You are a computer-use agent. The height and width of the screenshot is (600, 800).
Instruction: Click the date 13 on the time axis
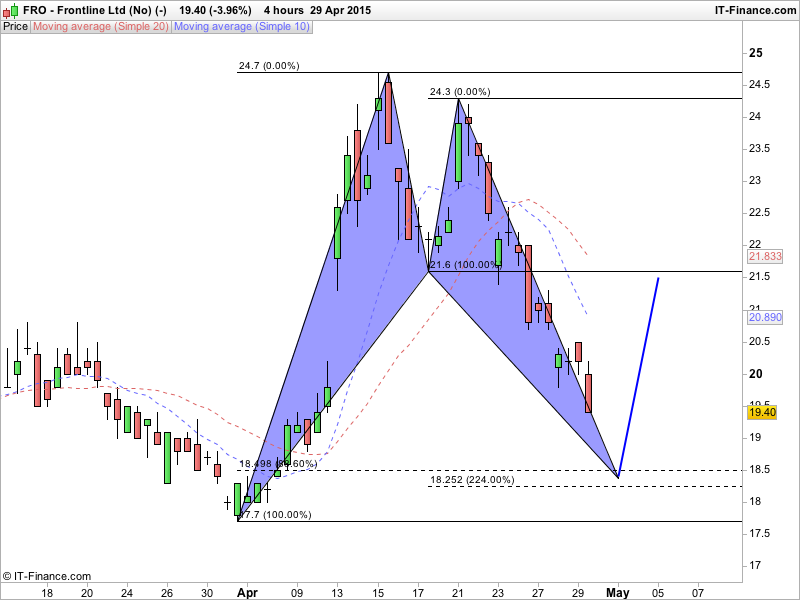coord(337,593)
